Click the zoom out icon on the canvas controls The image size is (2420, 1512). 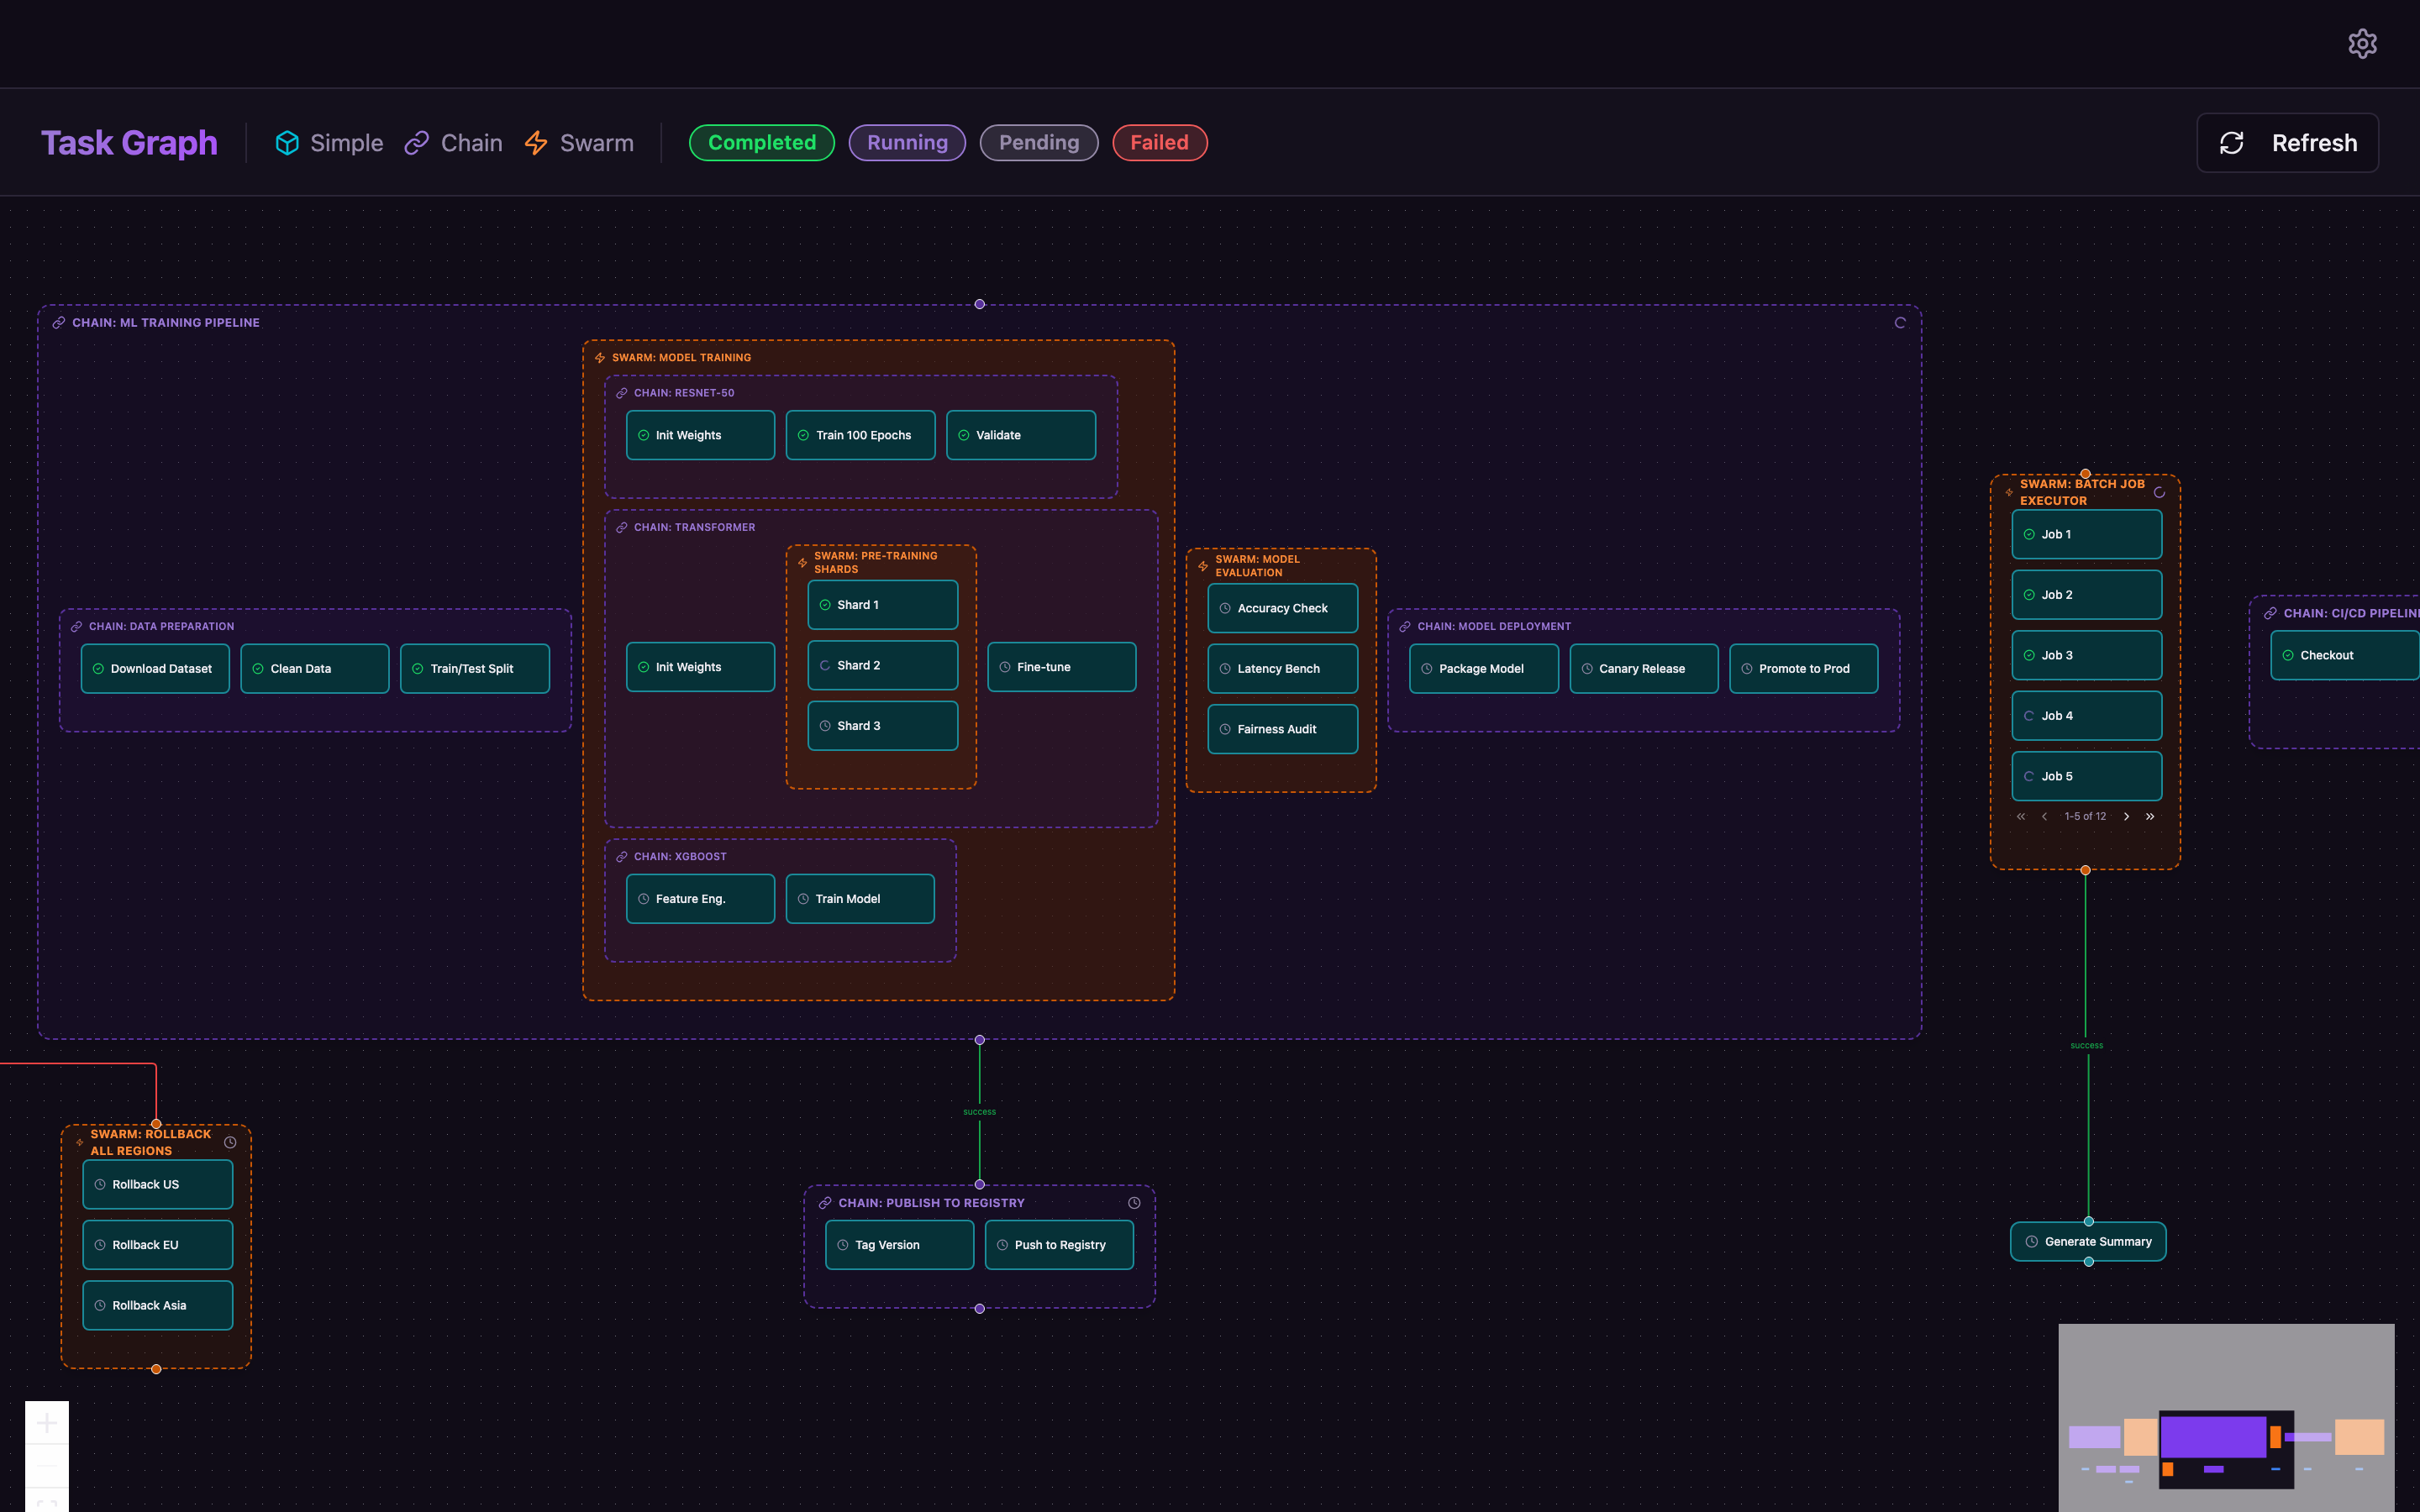[47, 1467]
